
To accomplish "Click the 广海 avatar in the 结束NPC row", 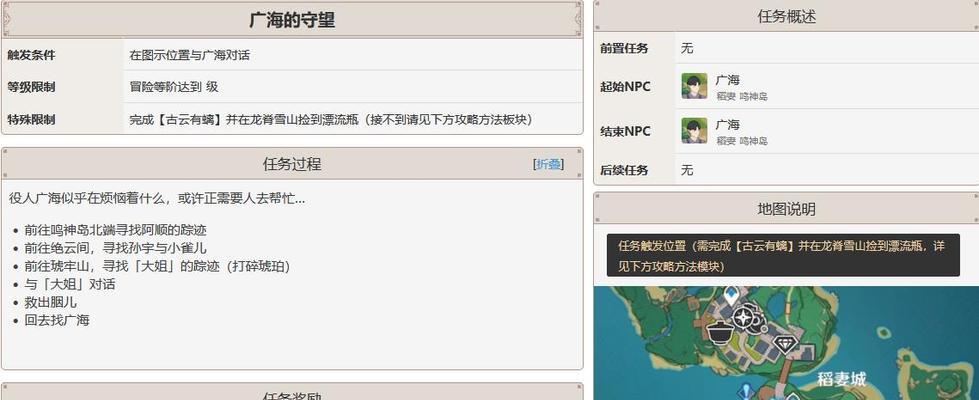I will click(x=694, y=131).
